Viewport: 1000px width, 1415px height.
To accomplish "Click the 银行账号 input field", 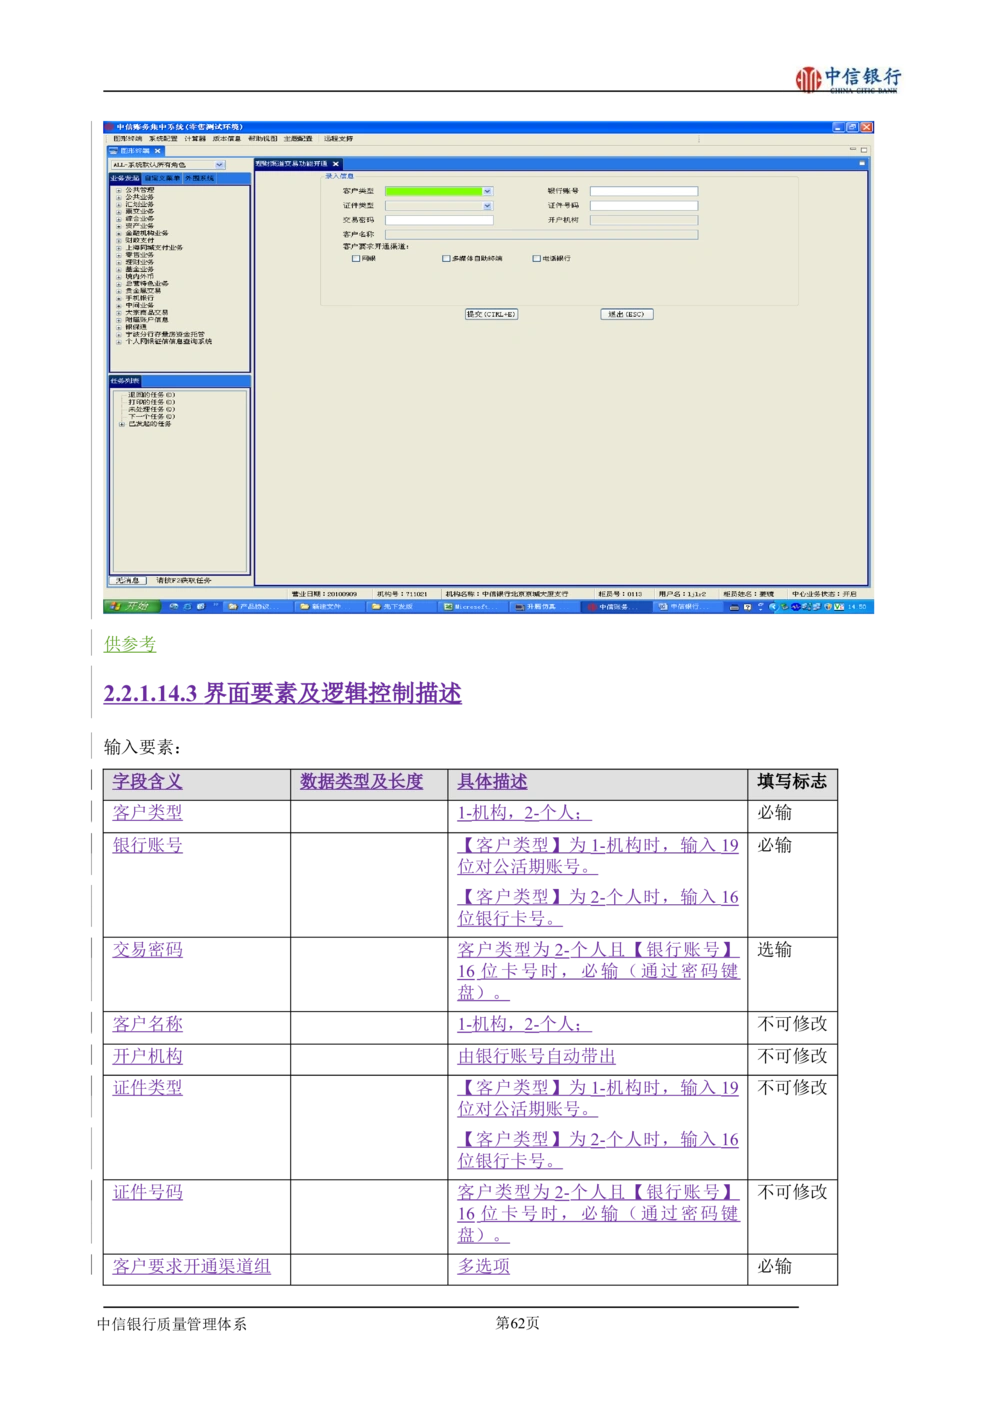I will point(643,191).
